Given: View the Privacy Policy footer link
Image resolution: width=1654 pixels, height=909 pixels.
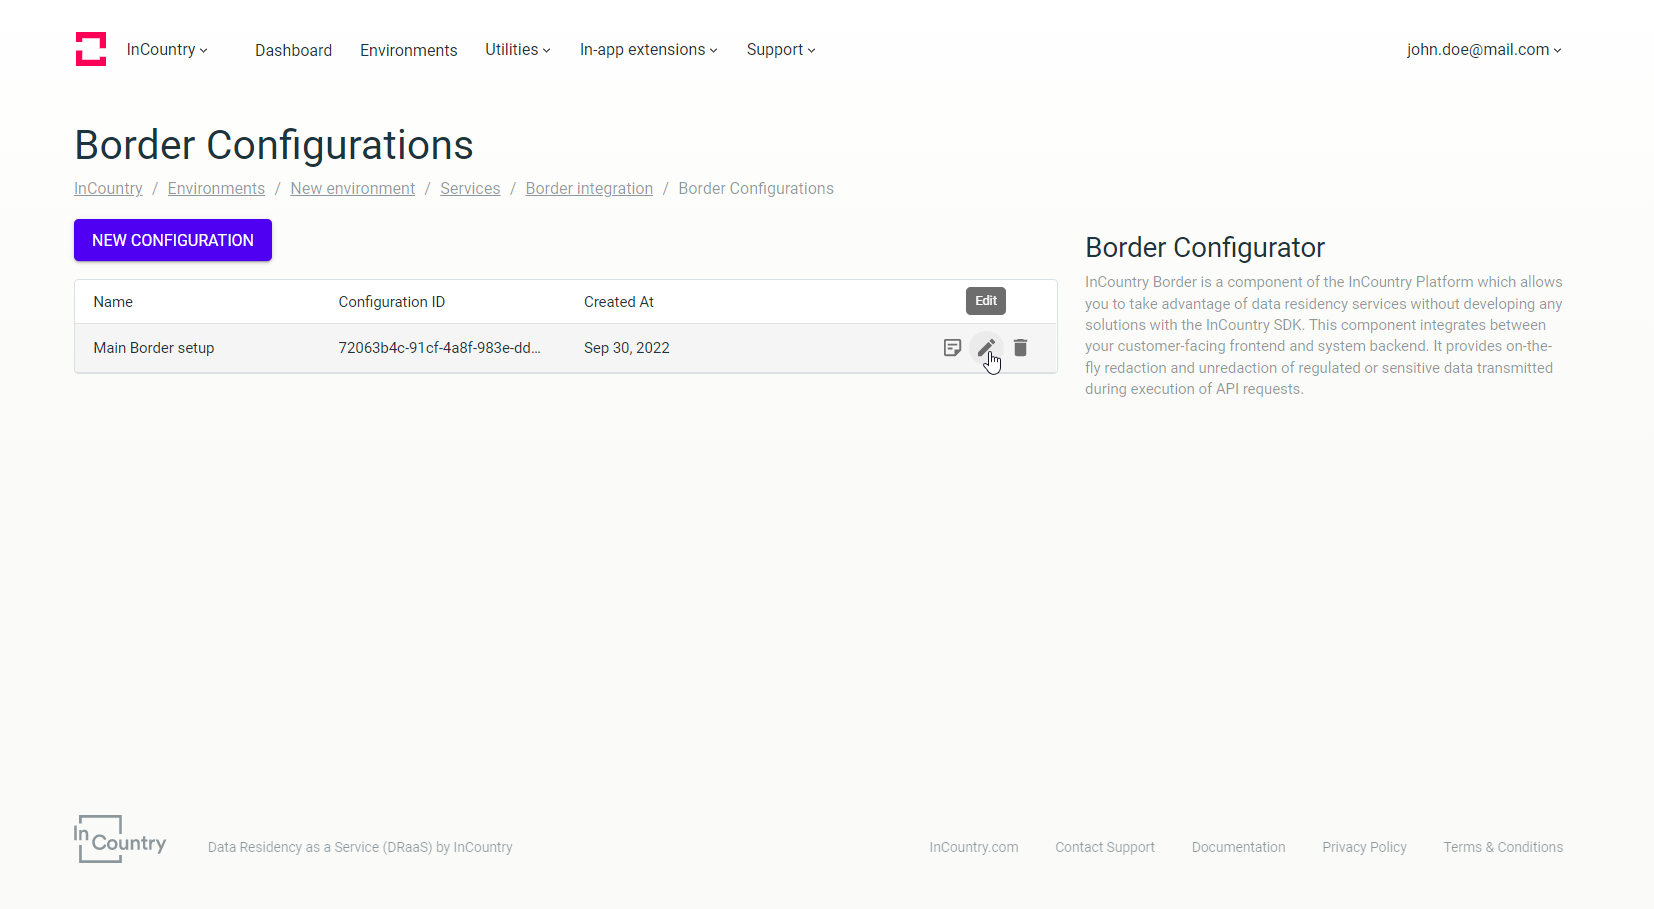Looking at the screenshot, I should pos(1364,847).
